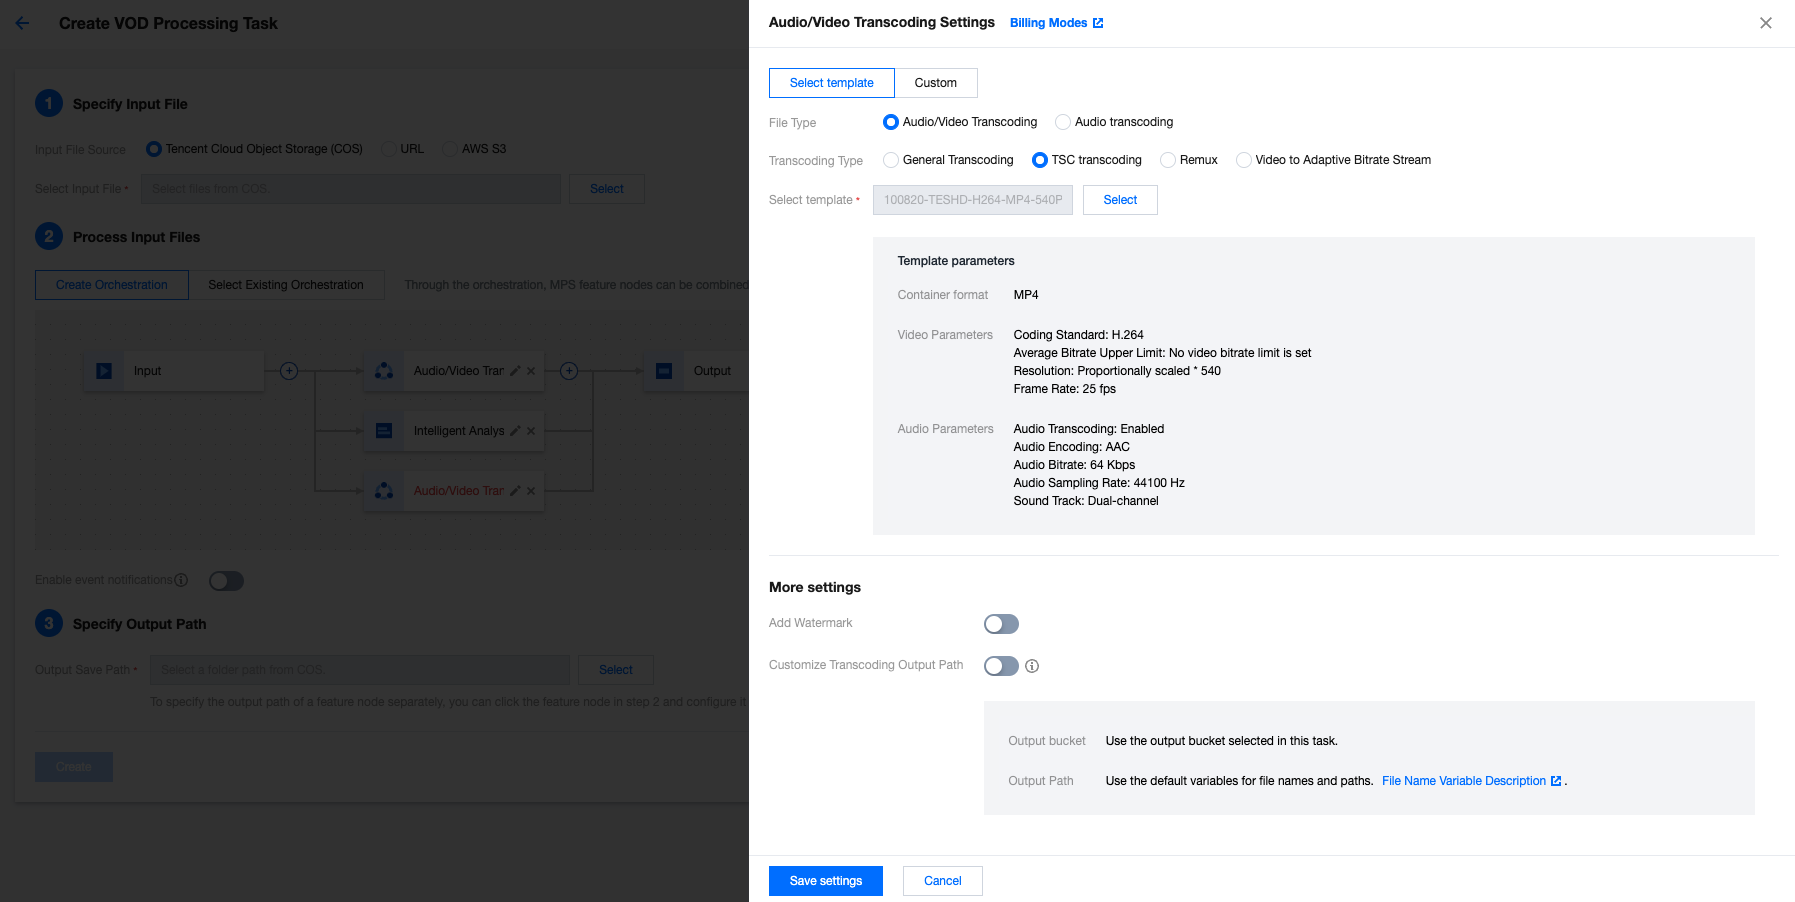This screenshot has height=902, width=1795.
Task: Go back using the arrow beside Create VOD Processing Task
Action: 23,23
